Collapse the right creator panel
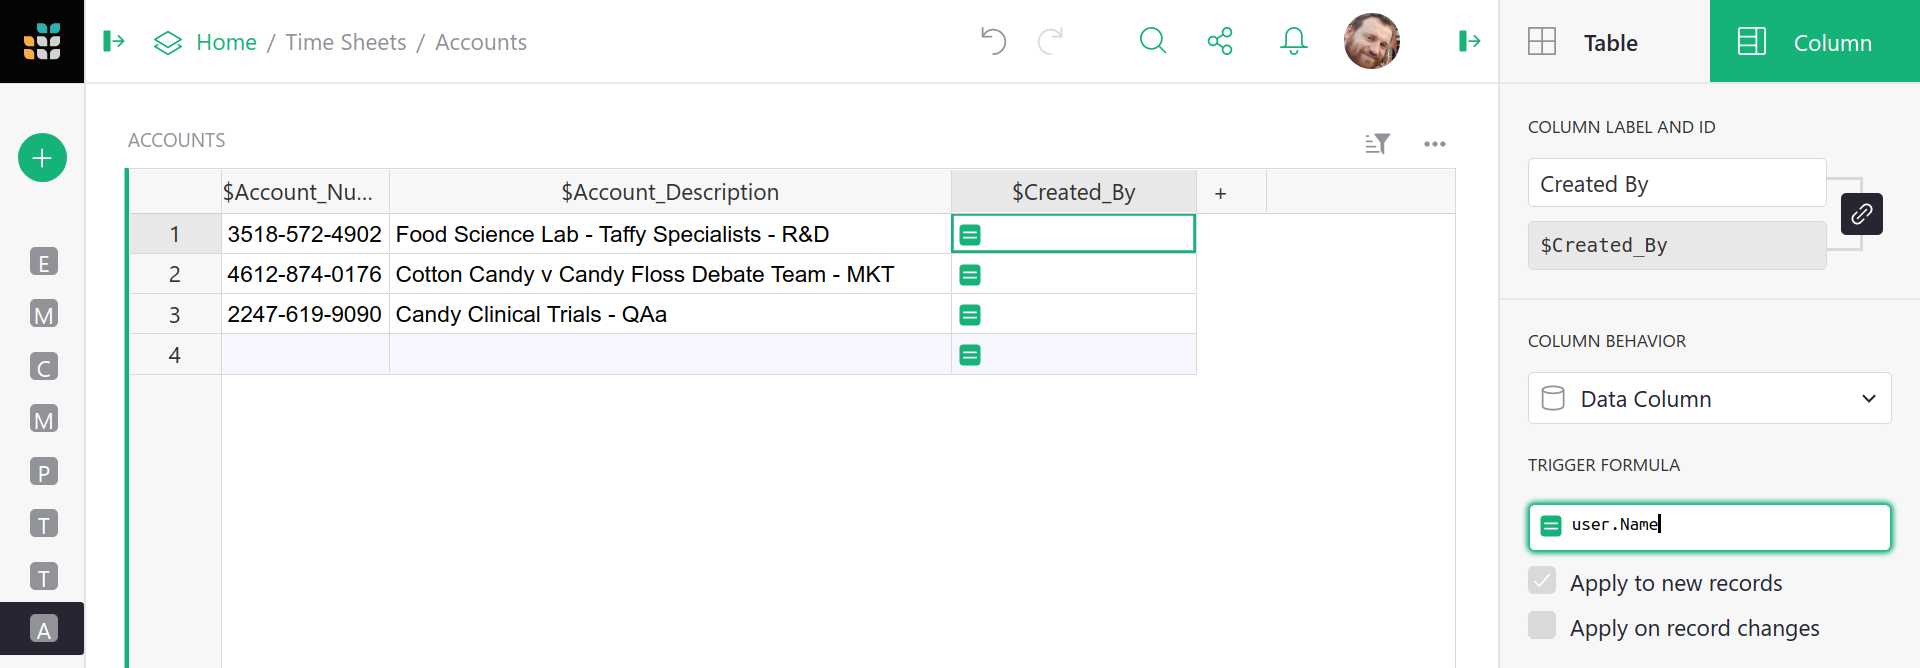The width and height of the screenshot is (1920, 668). pos(1469,41)
